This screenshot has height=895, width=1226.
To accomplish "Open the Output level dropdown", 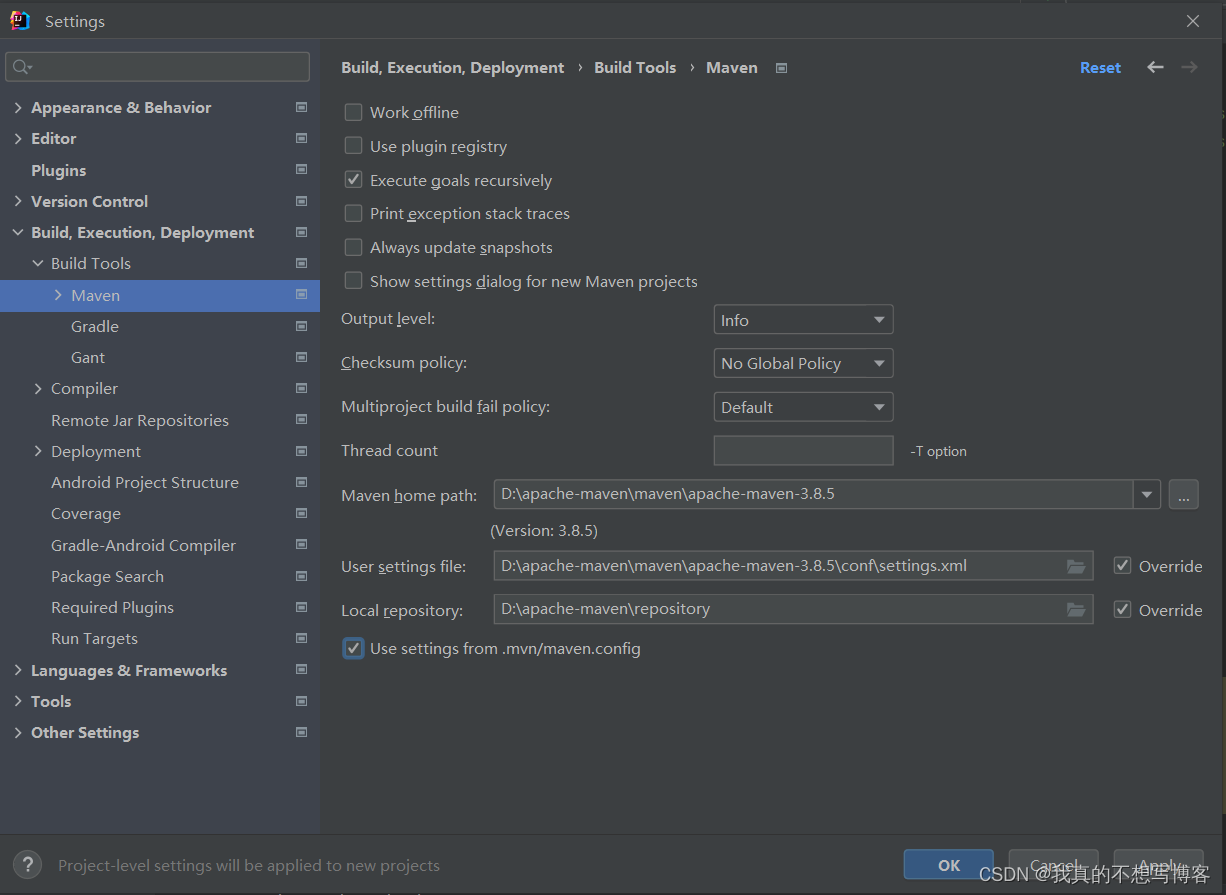I will point(803,320).
